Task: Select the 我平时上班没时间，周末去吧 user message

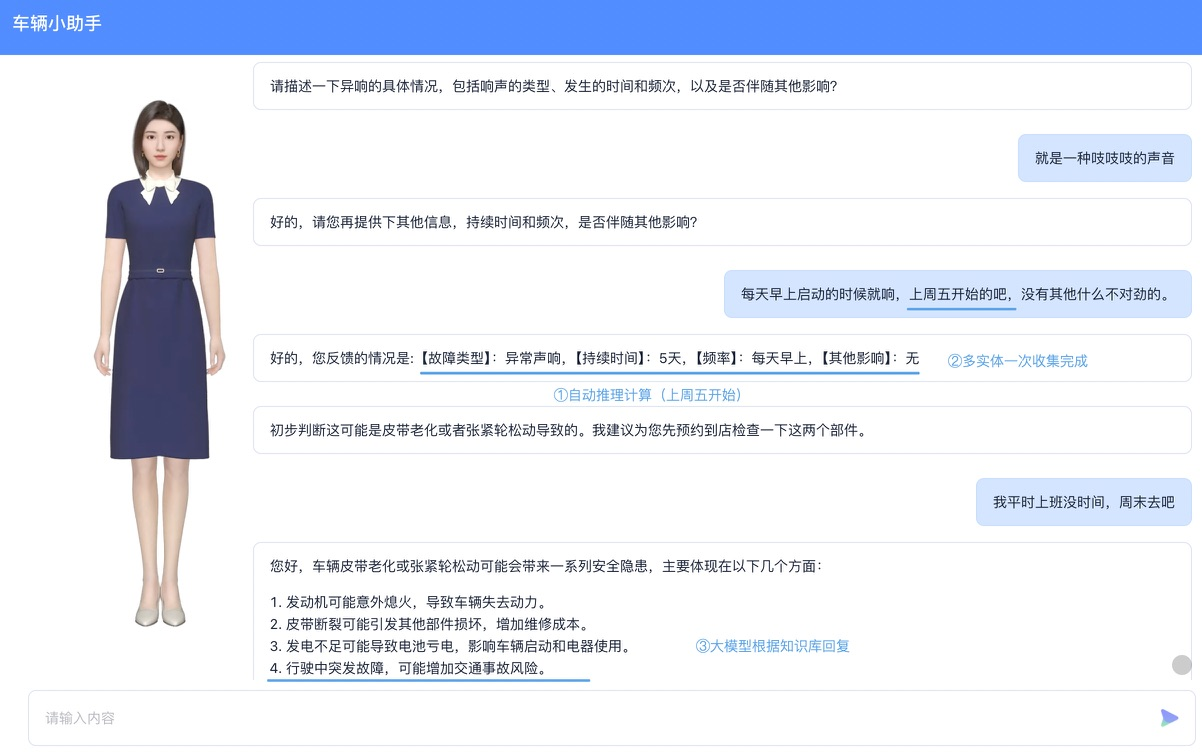Action: [1084, 502]
